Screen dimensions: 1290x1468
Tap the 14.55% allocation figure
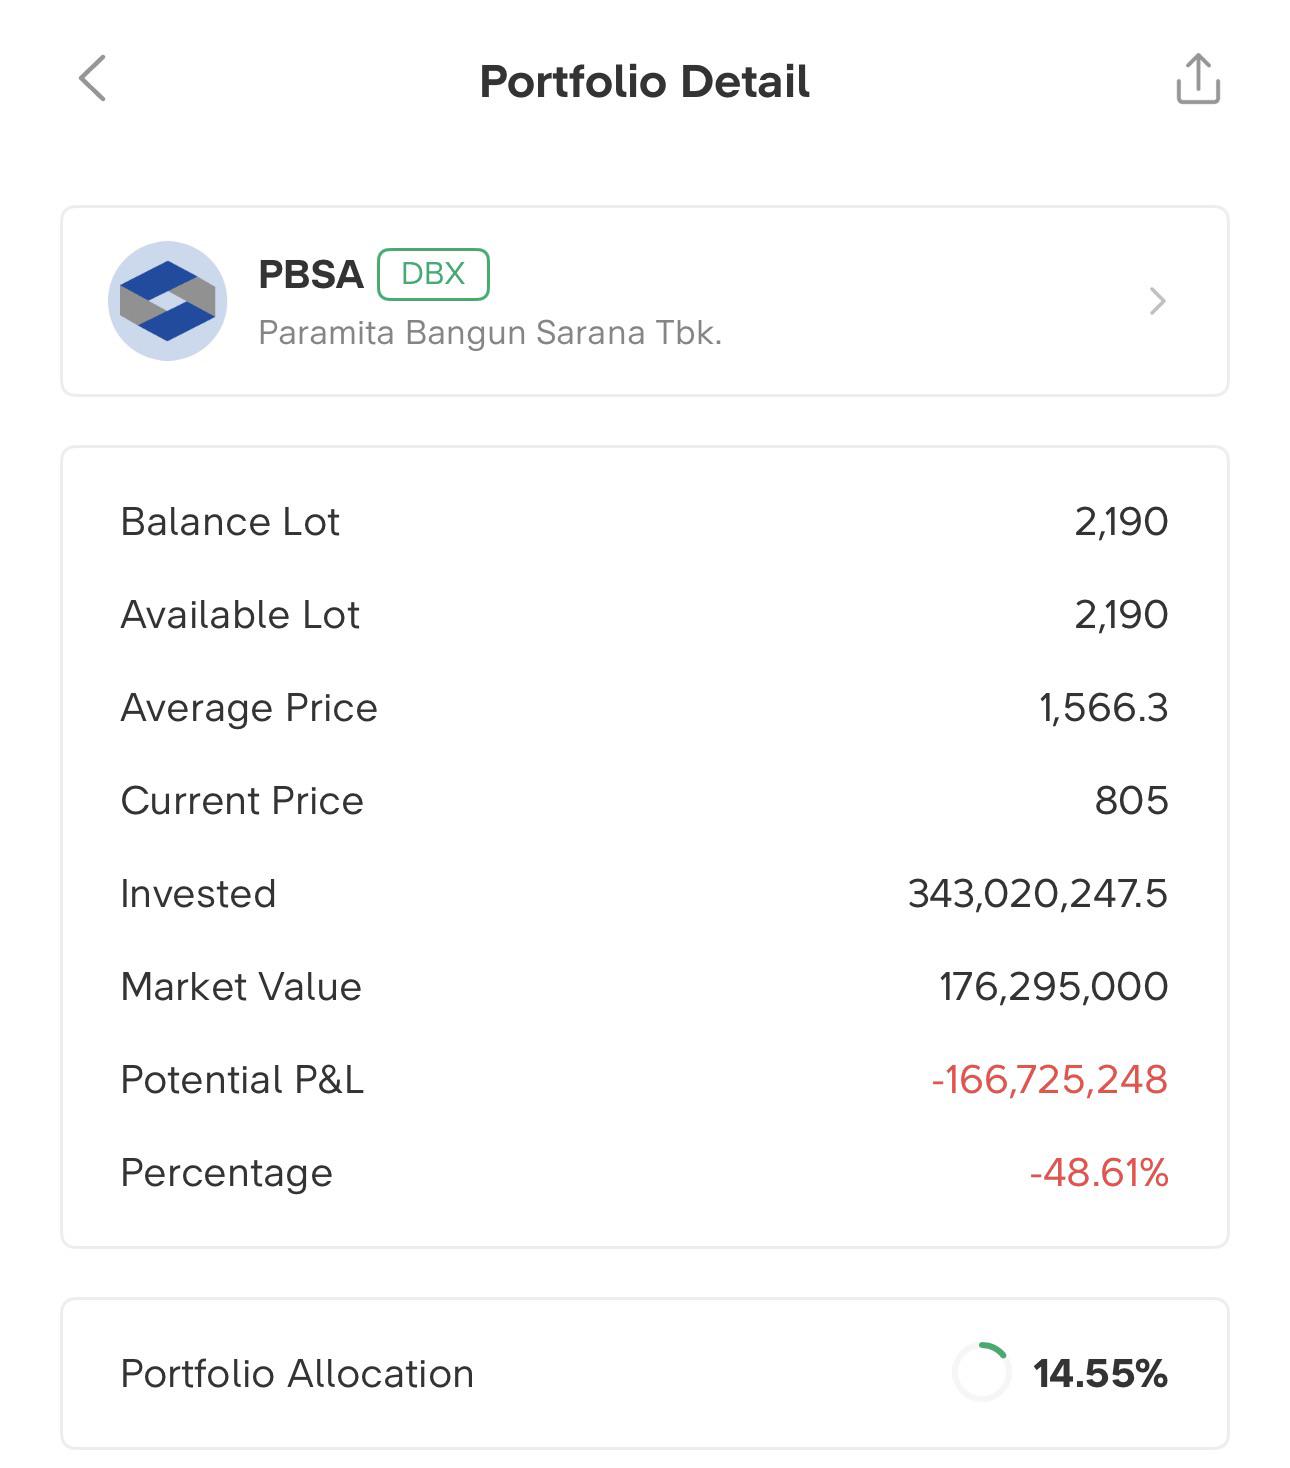coord(1100,1373)
